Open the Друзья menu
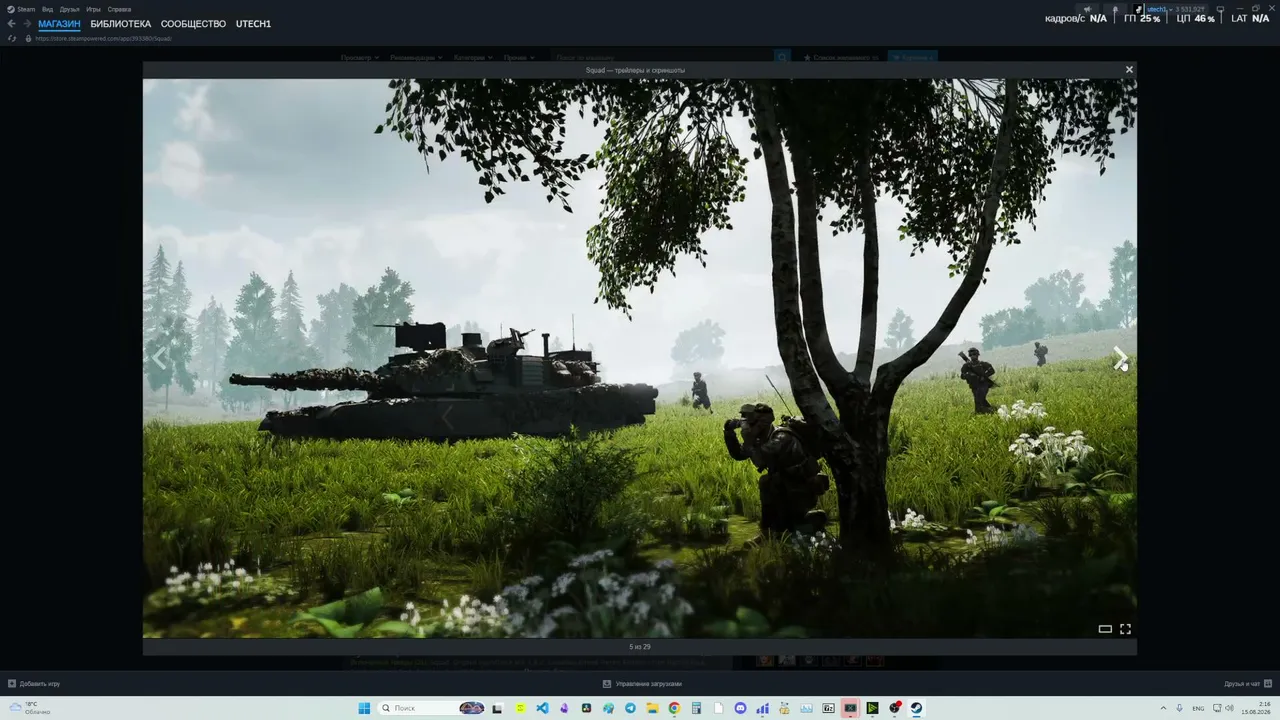Screen dimensions: 1280x720 69,9
